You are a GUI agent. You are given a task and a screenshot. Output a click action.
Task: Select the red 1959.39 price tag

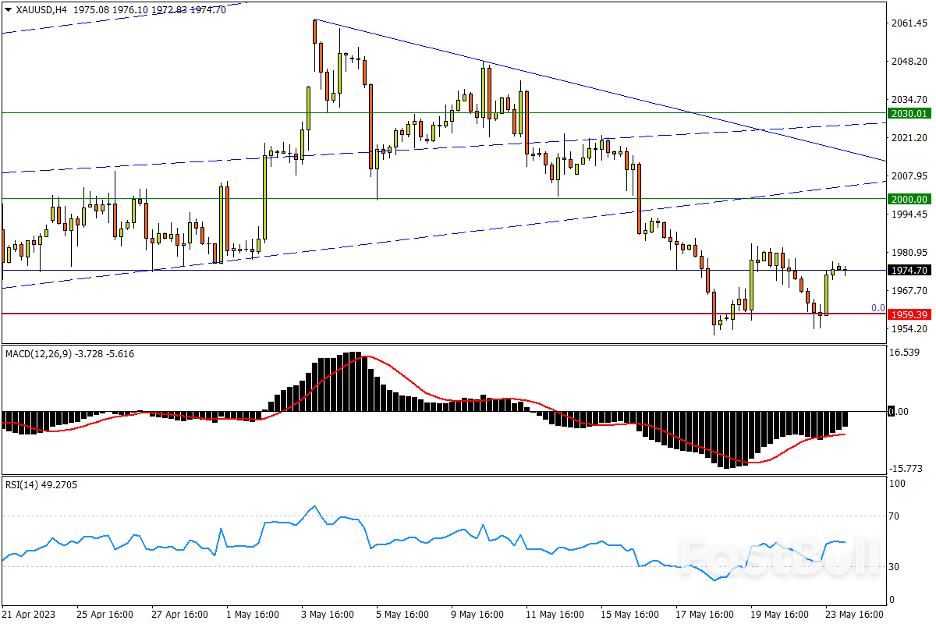[909, 314]
